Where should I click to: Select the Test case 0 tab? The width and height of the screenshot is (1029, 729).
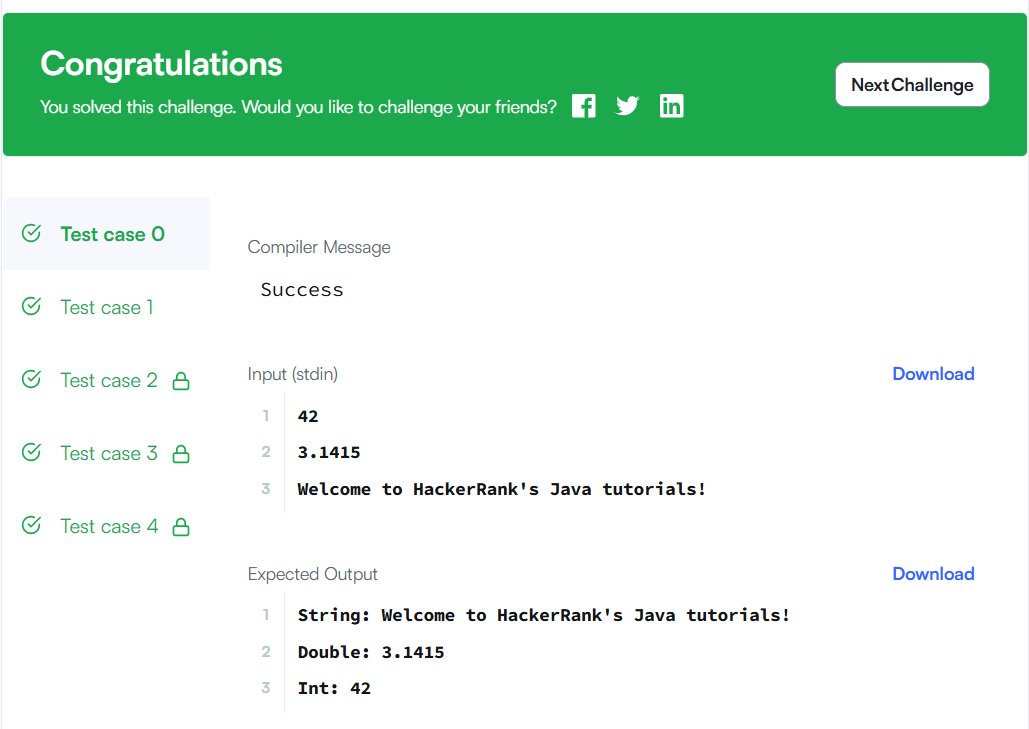click(x=107, y=234)
